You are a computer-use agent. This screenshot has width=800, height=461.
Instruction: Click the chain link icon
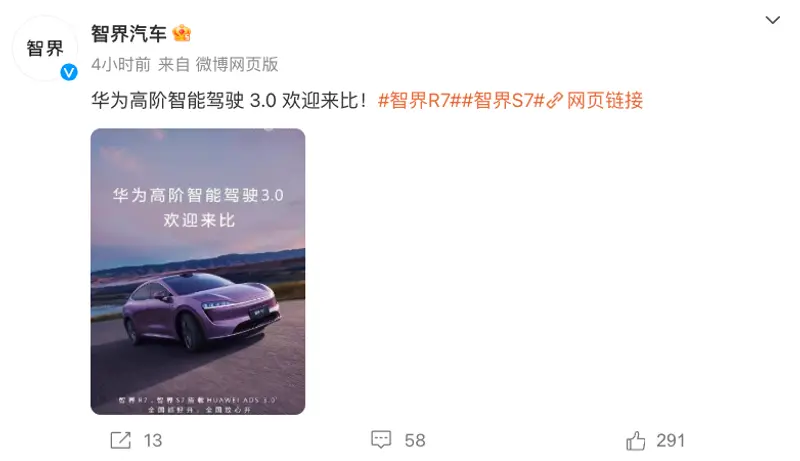pyautogui.click(x=555, y=100)
